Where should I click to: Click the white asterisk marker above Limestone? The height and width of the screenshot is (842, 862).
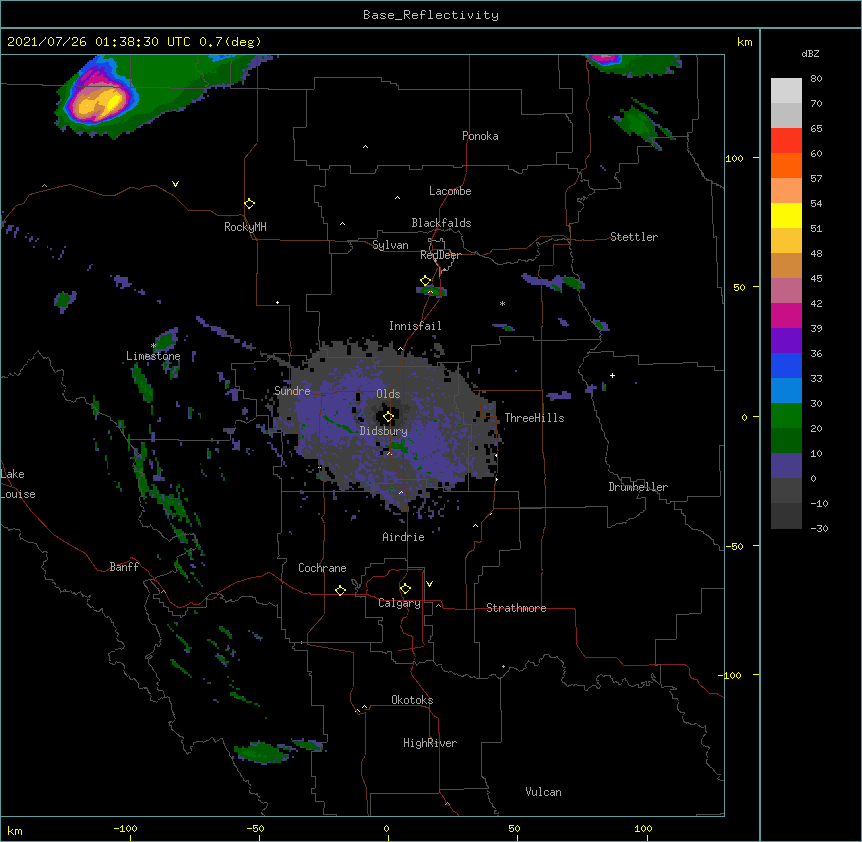pos(154,346)
